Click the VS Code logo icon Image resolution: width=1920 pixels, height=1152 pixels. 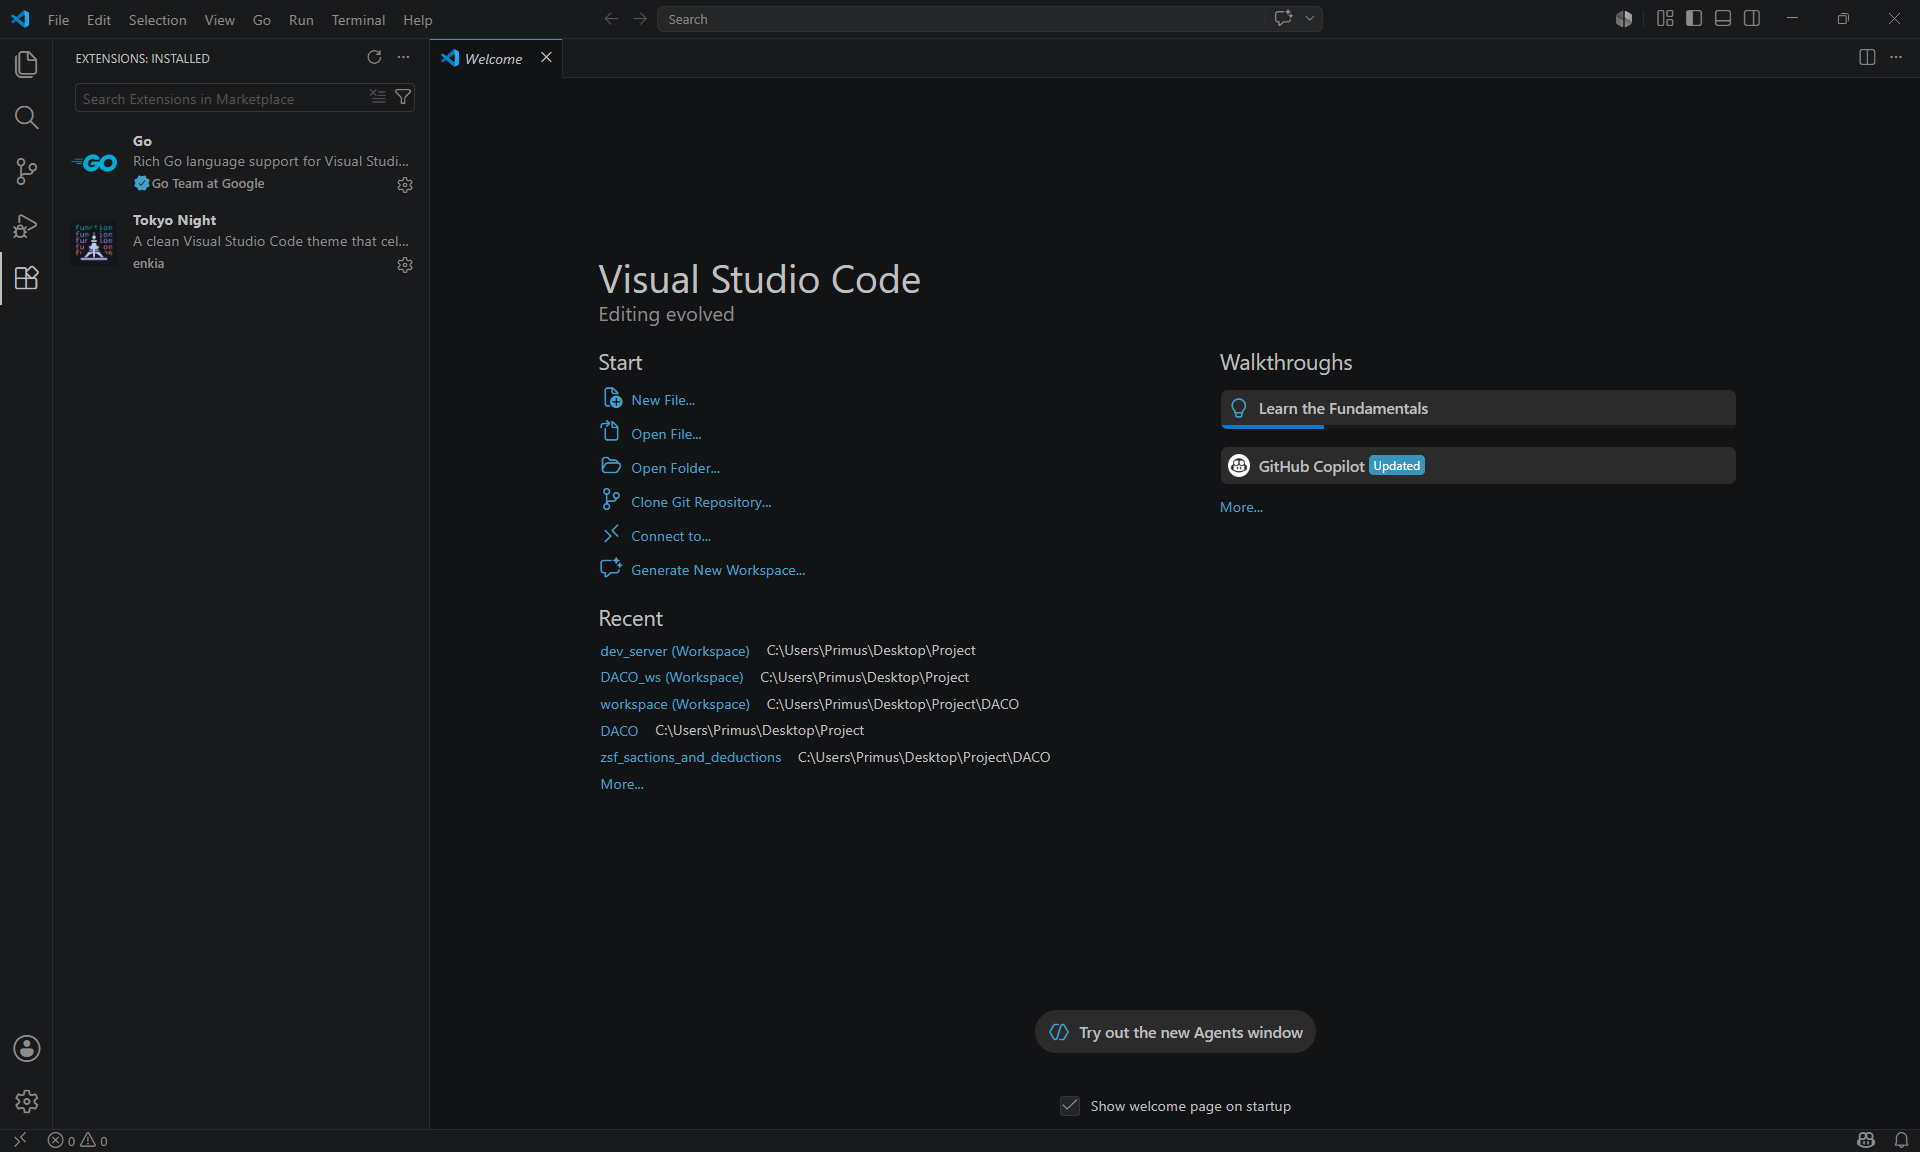(x=20, y=19)
